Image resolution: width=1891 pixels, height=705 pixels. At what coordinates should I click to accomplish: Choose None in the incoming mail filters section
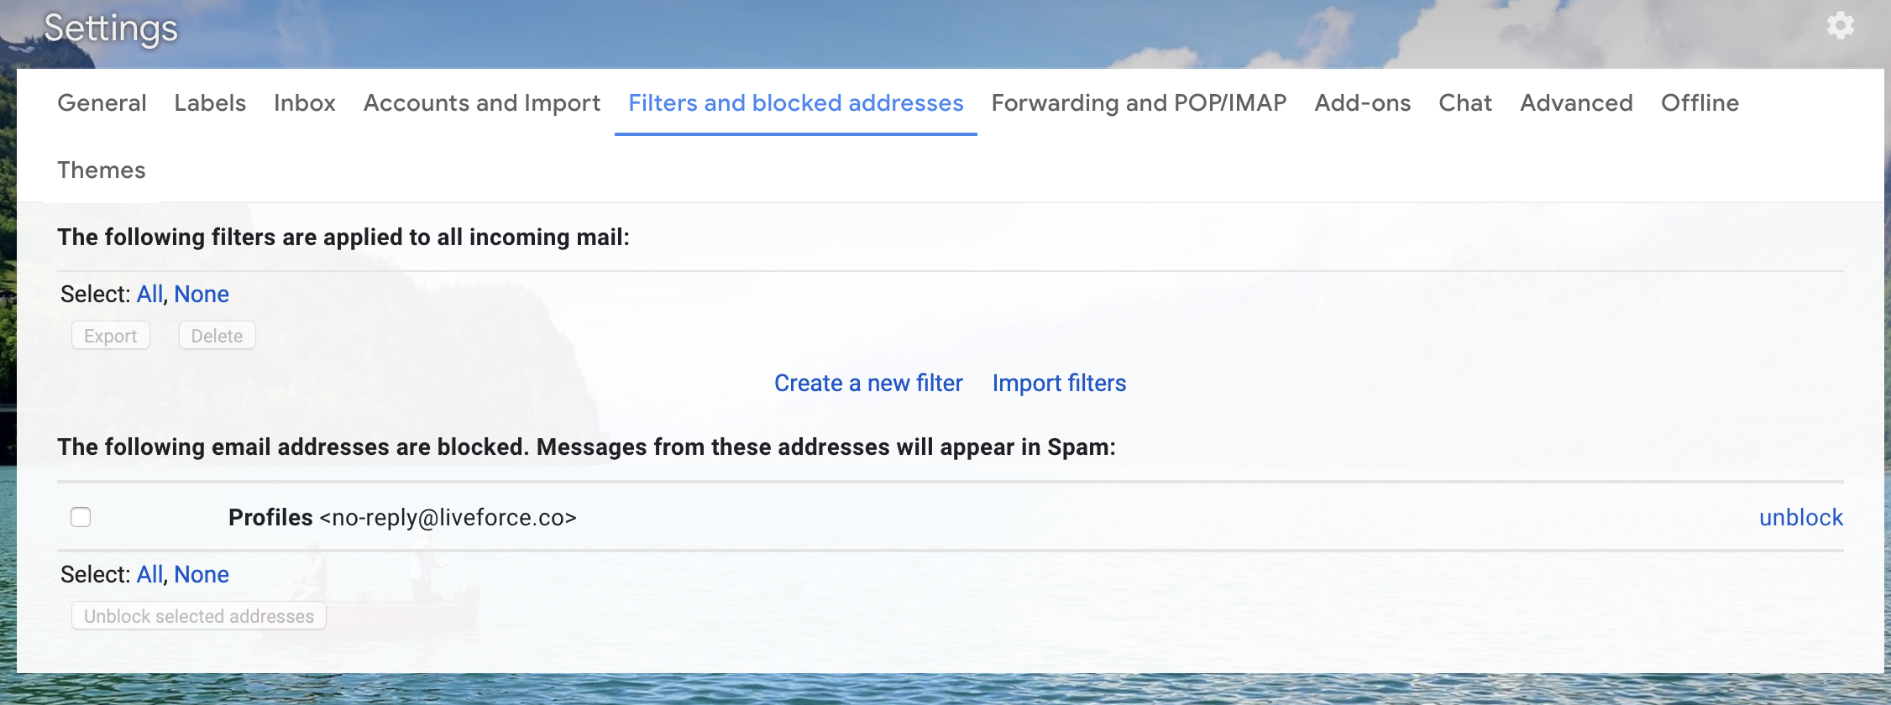(201, 294)
